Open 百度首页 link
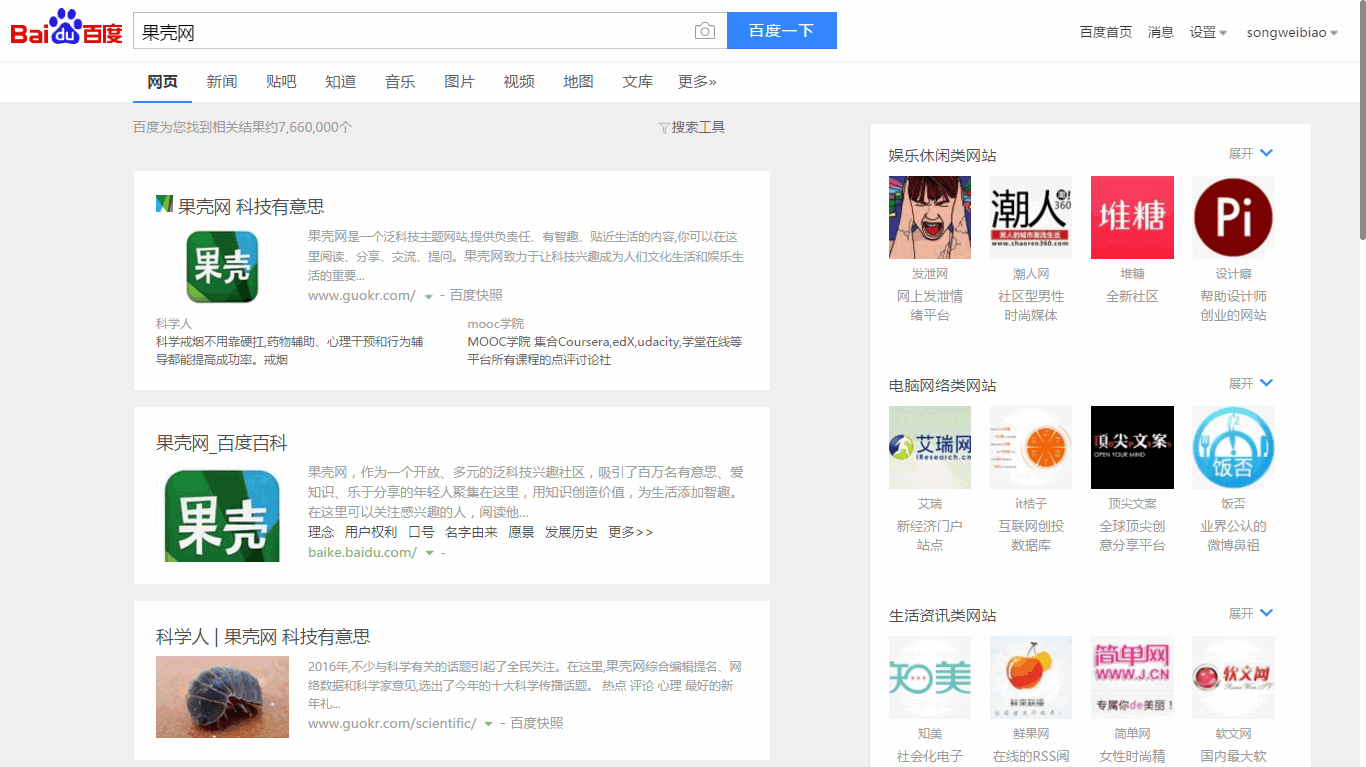Screen dimensions: 1366x767 (1106, 32)
